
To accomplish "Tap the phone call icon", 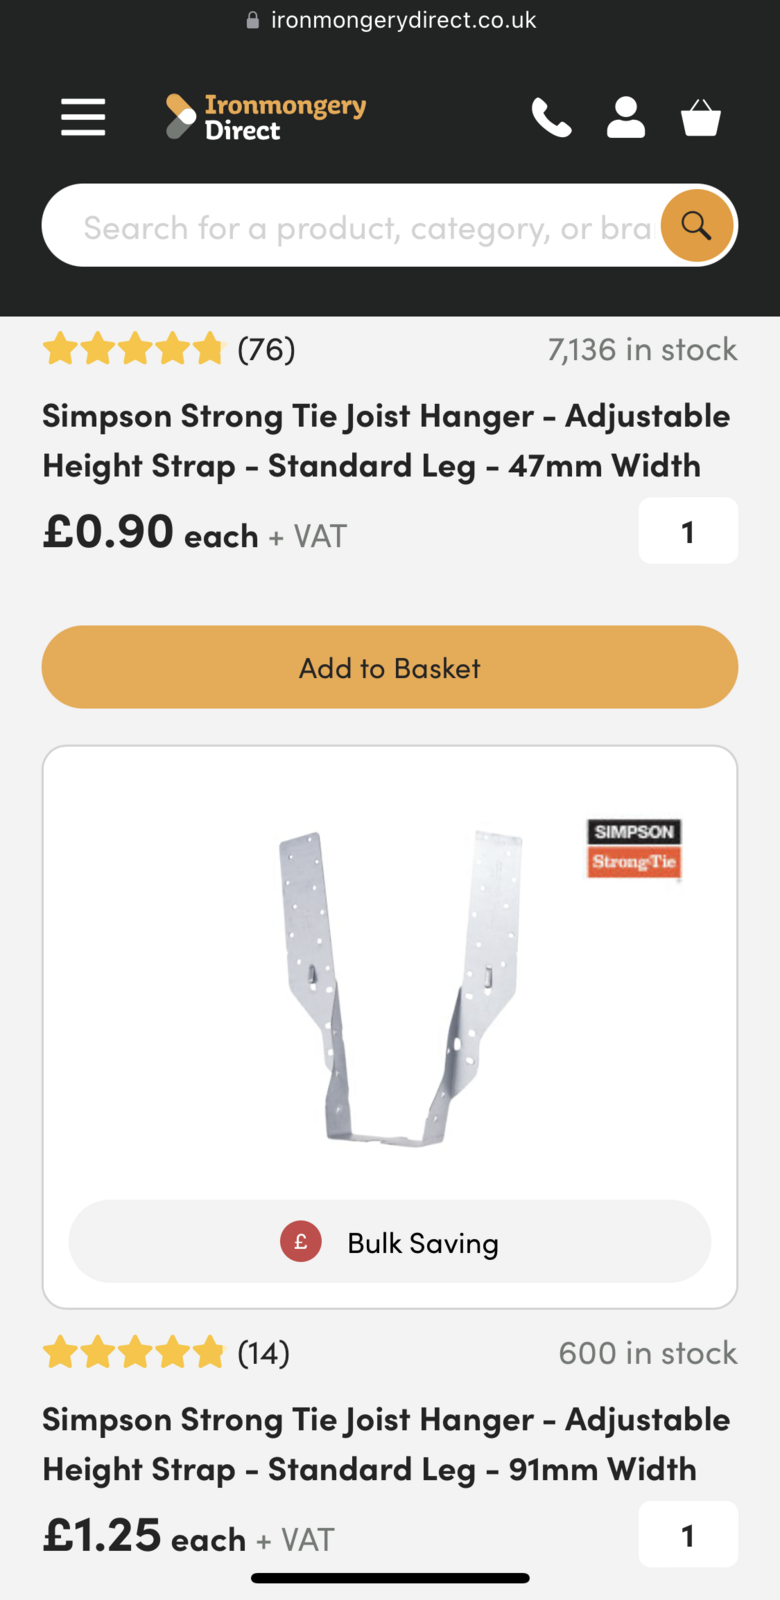I will (551, 118).
